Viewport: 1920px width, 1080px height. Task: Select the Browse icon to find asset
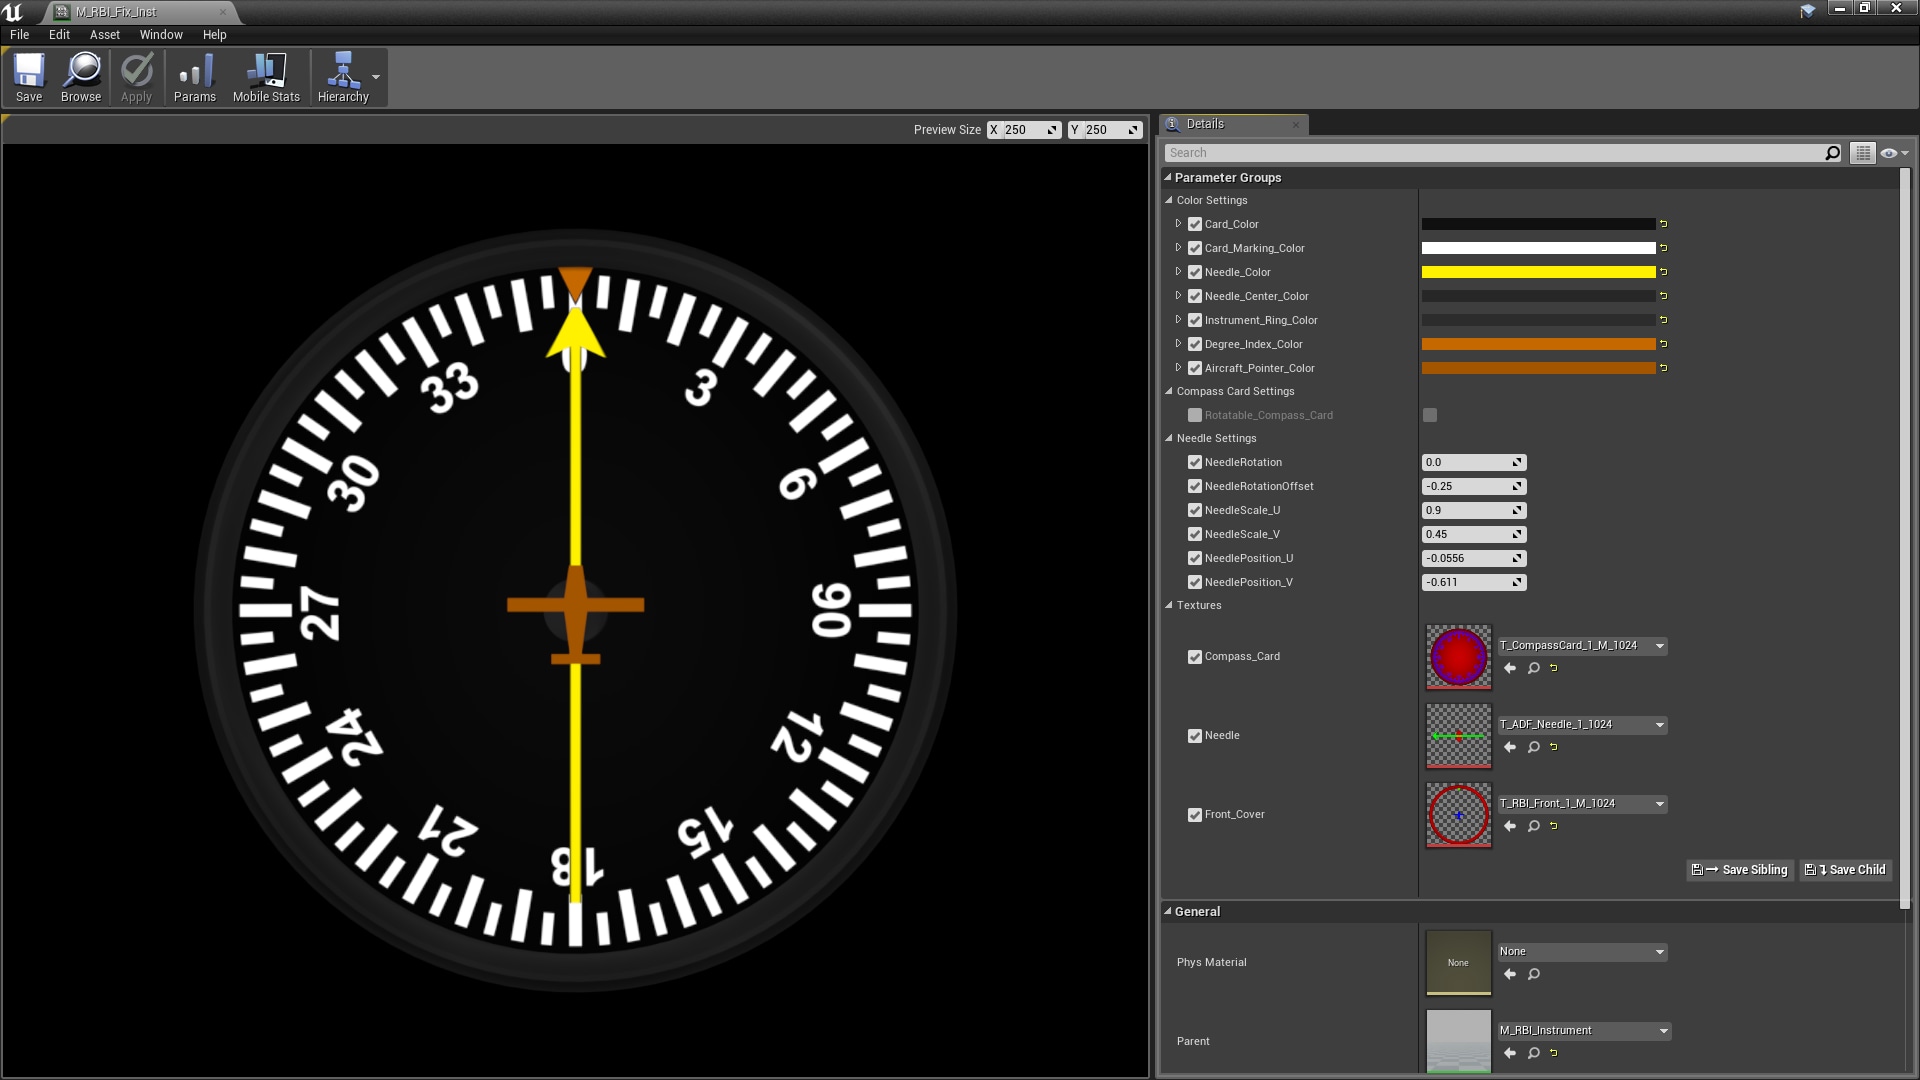(80, 77)
